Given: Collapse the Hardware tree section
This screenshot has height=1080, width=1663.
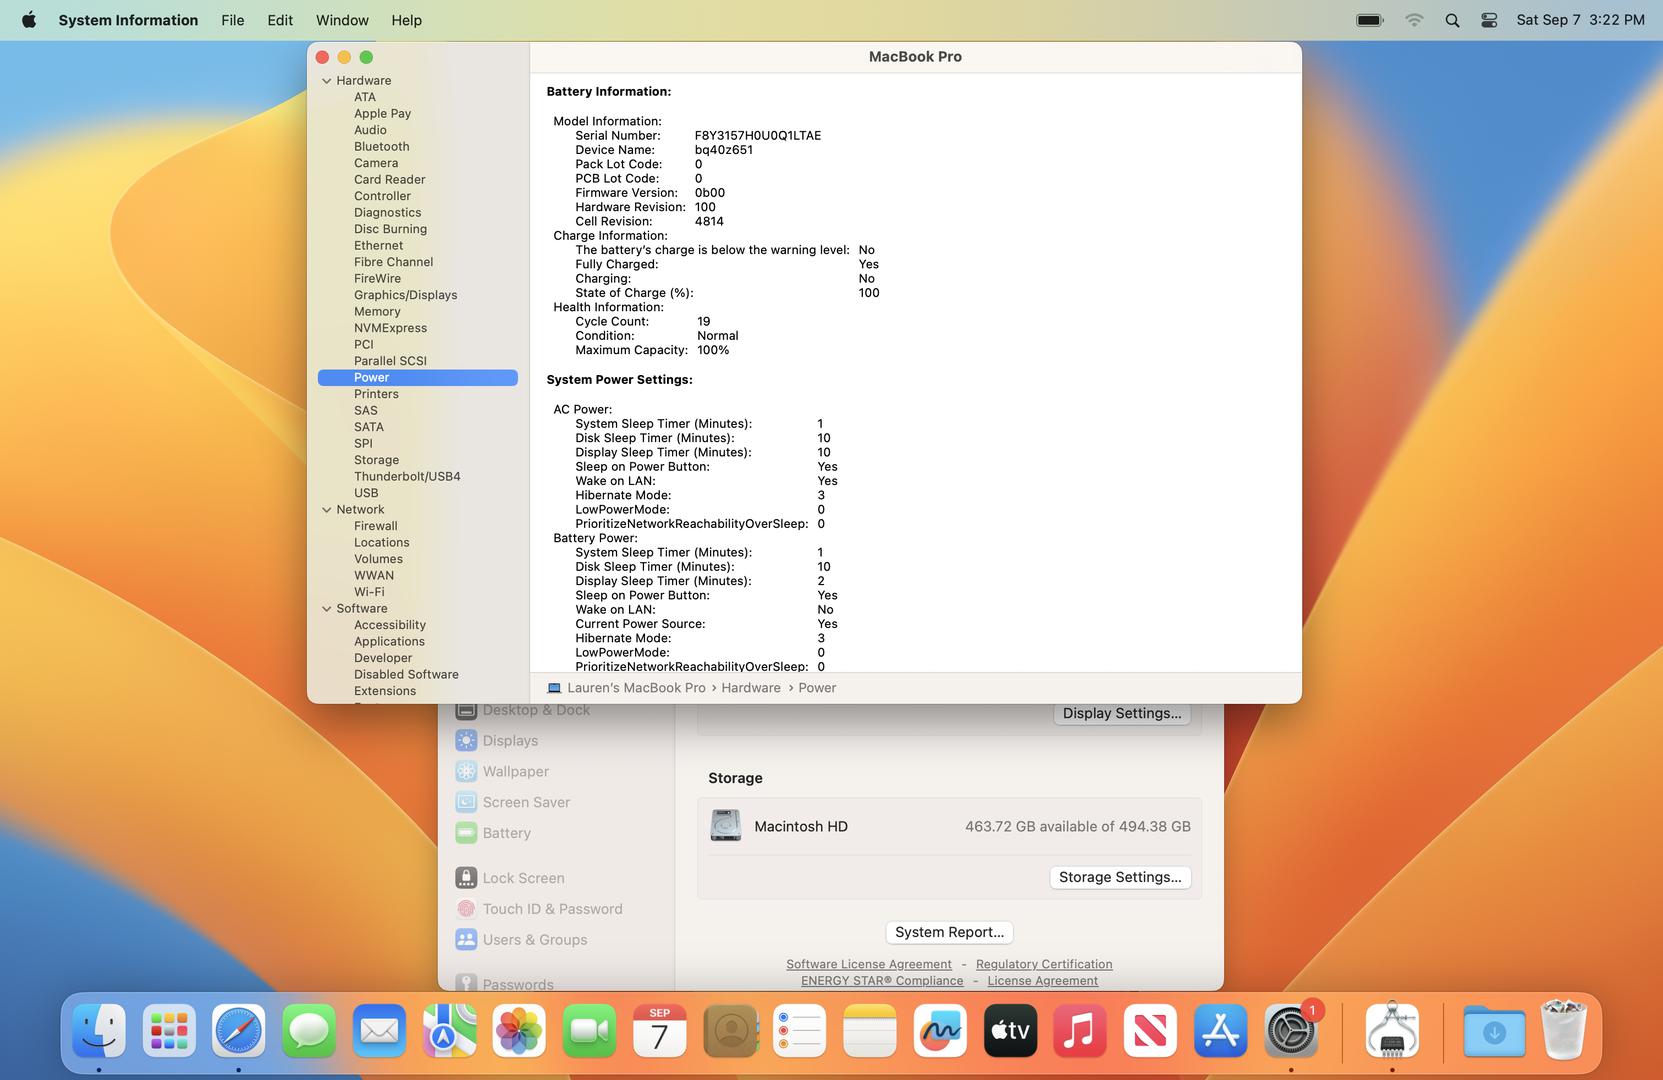Looking at the screenshot, I should click(326, 81).
